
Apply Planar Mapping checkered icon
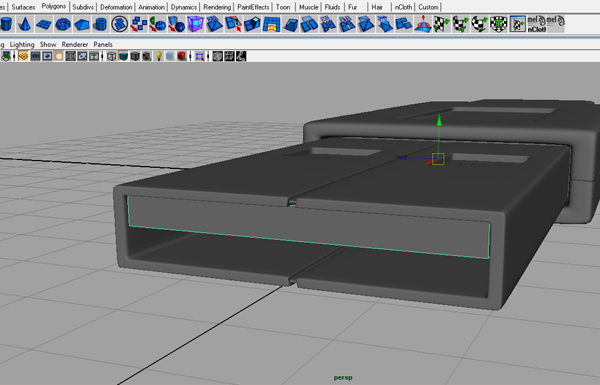point(442,24)
